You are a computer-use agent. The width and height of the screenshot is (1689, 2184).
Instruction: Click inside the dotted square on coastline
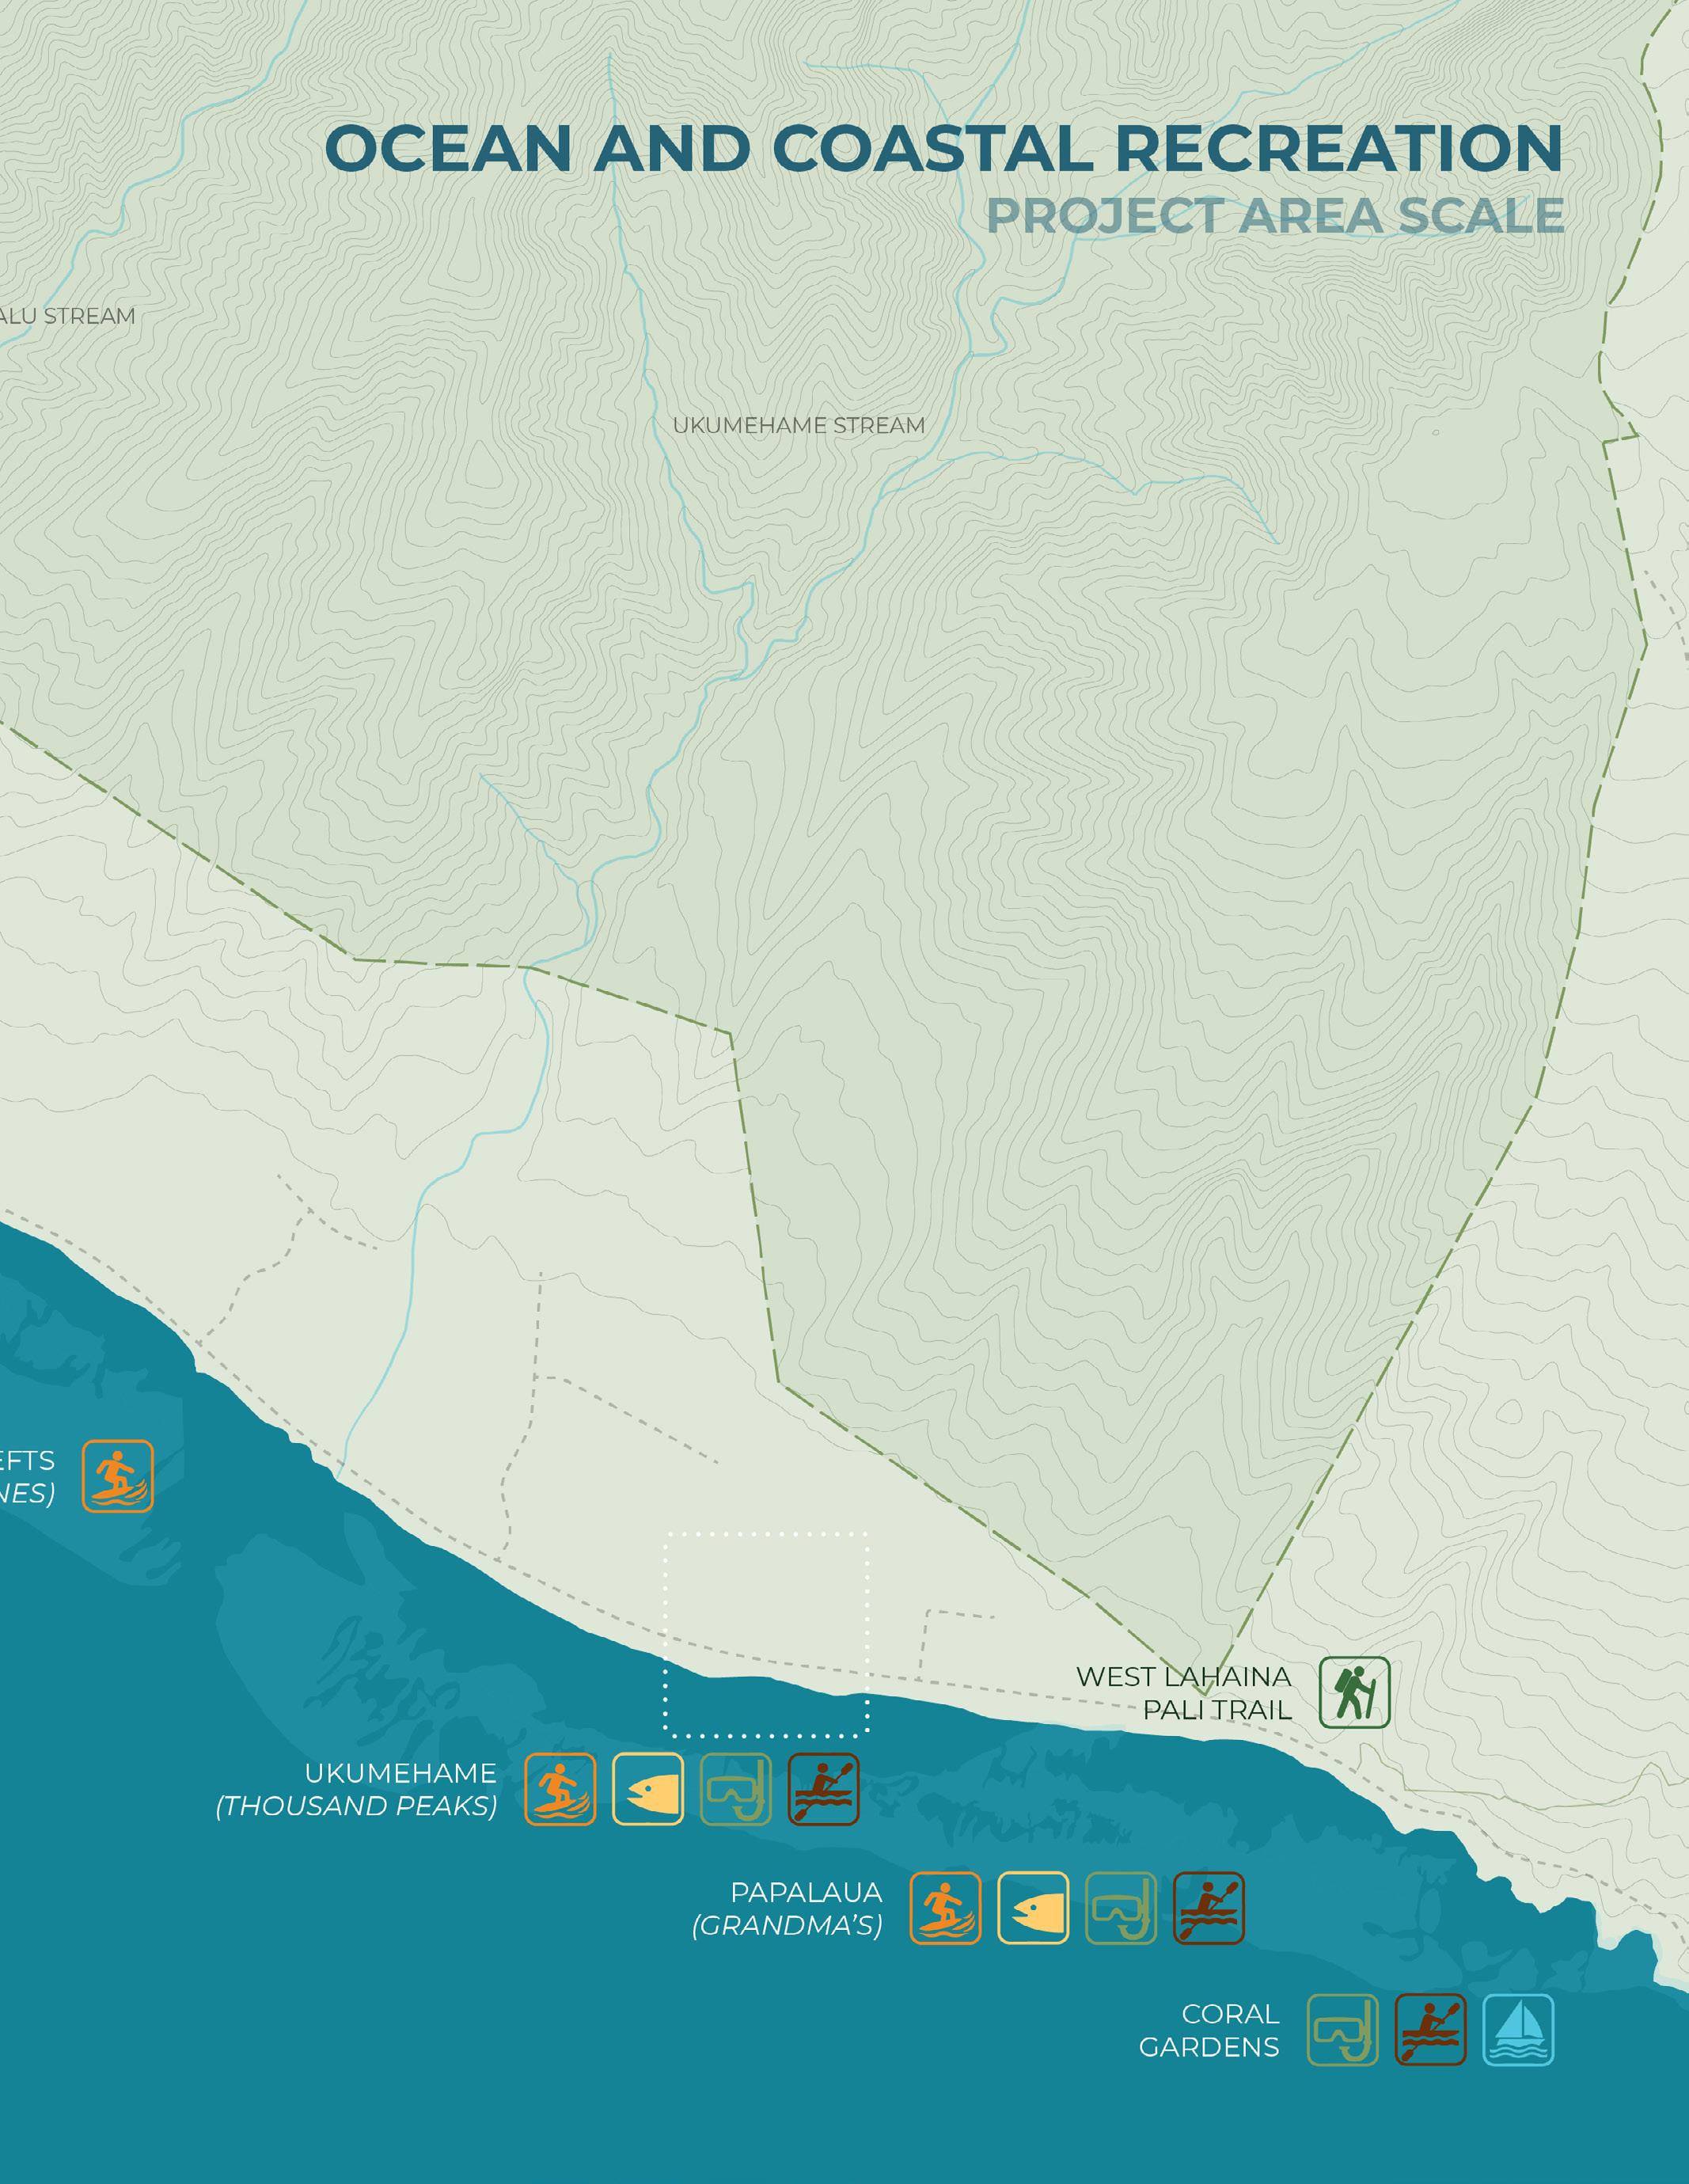point(766,1634)
